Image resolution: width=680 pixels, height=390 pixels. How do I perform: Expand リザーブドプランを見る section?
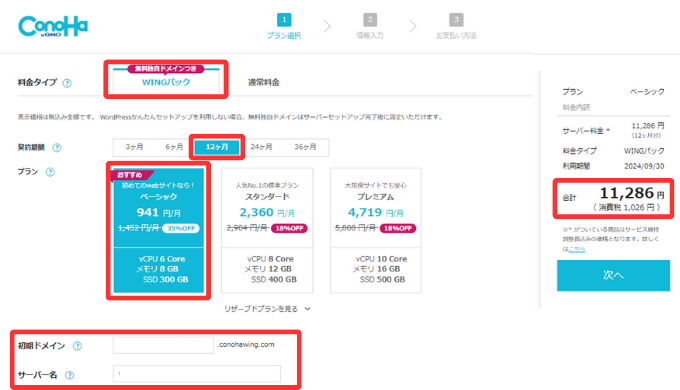(x=267, y=309)
